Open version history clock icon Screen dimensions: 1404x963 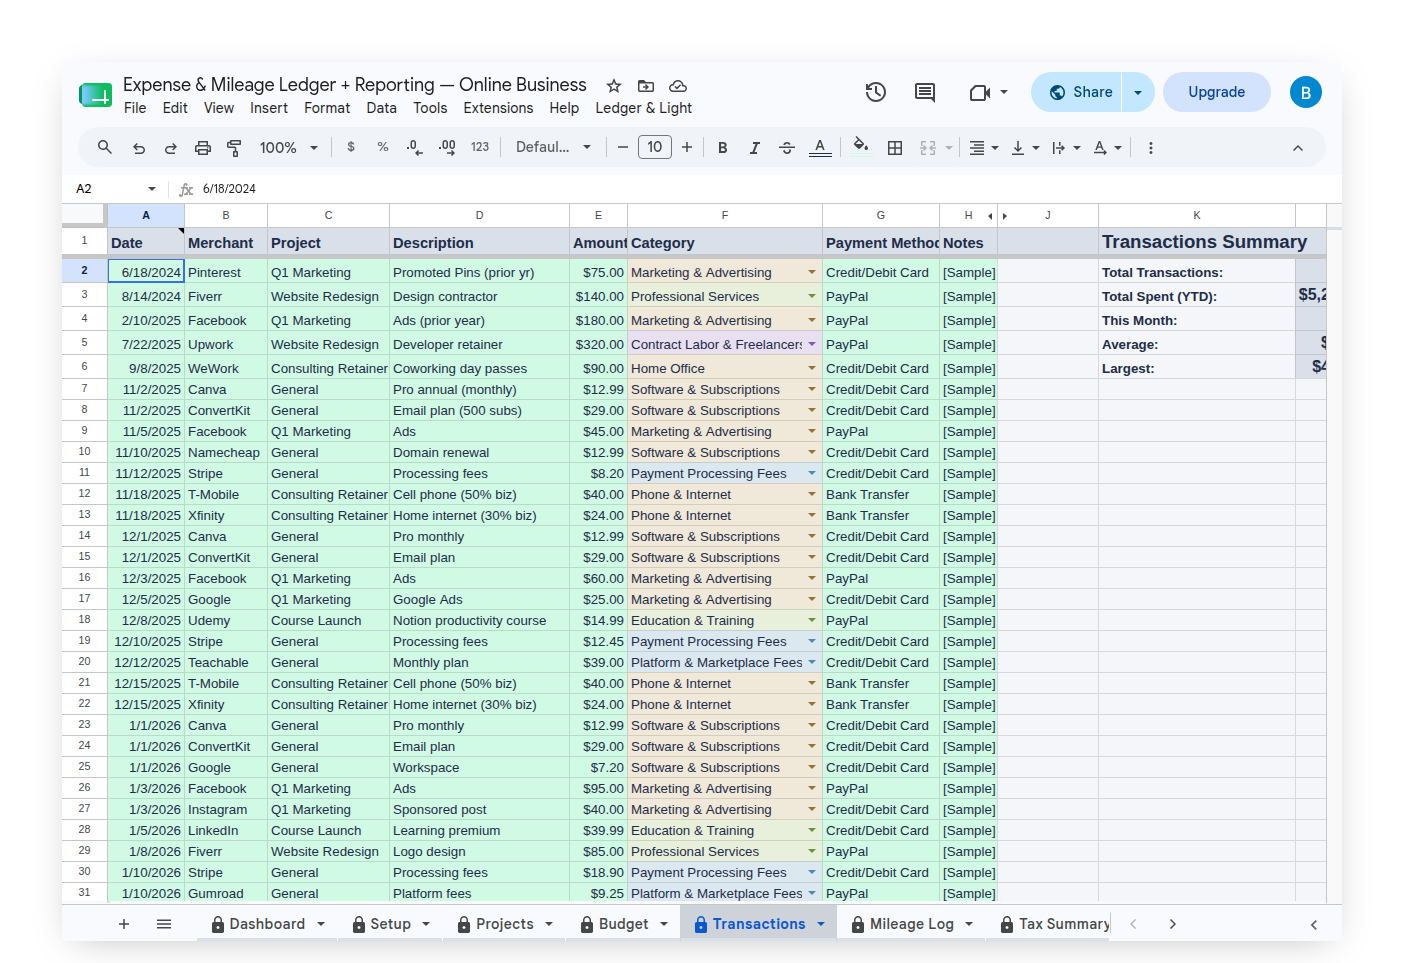(x=876, y=92)
